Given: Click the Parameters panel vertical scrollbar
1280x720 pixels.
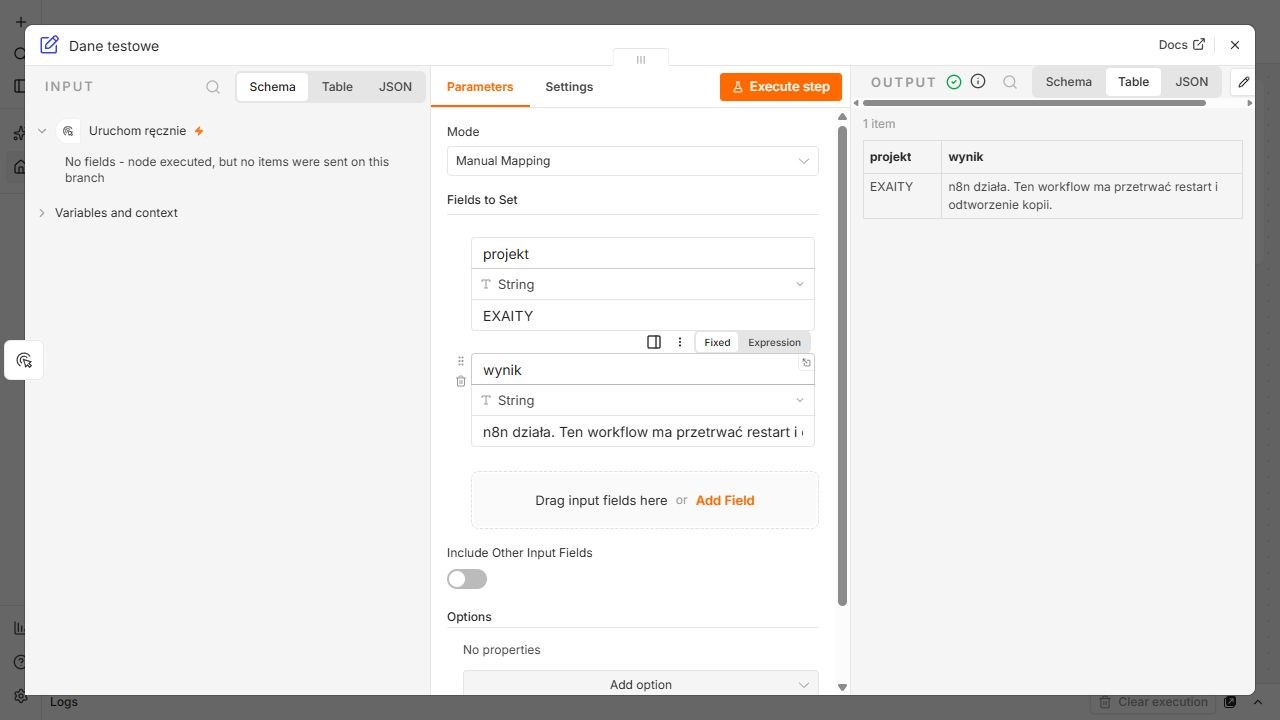Looking at the screenshot, I should pyautogui.click(x=842, y=365).
